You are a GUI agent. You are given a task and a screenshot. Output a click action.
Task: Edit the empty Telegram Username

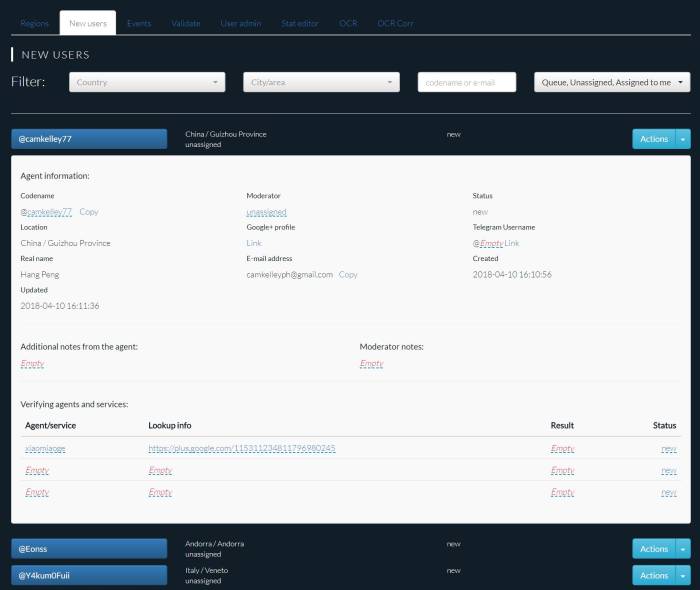click(x=492, y=243)
